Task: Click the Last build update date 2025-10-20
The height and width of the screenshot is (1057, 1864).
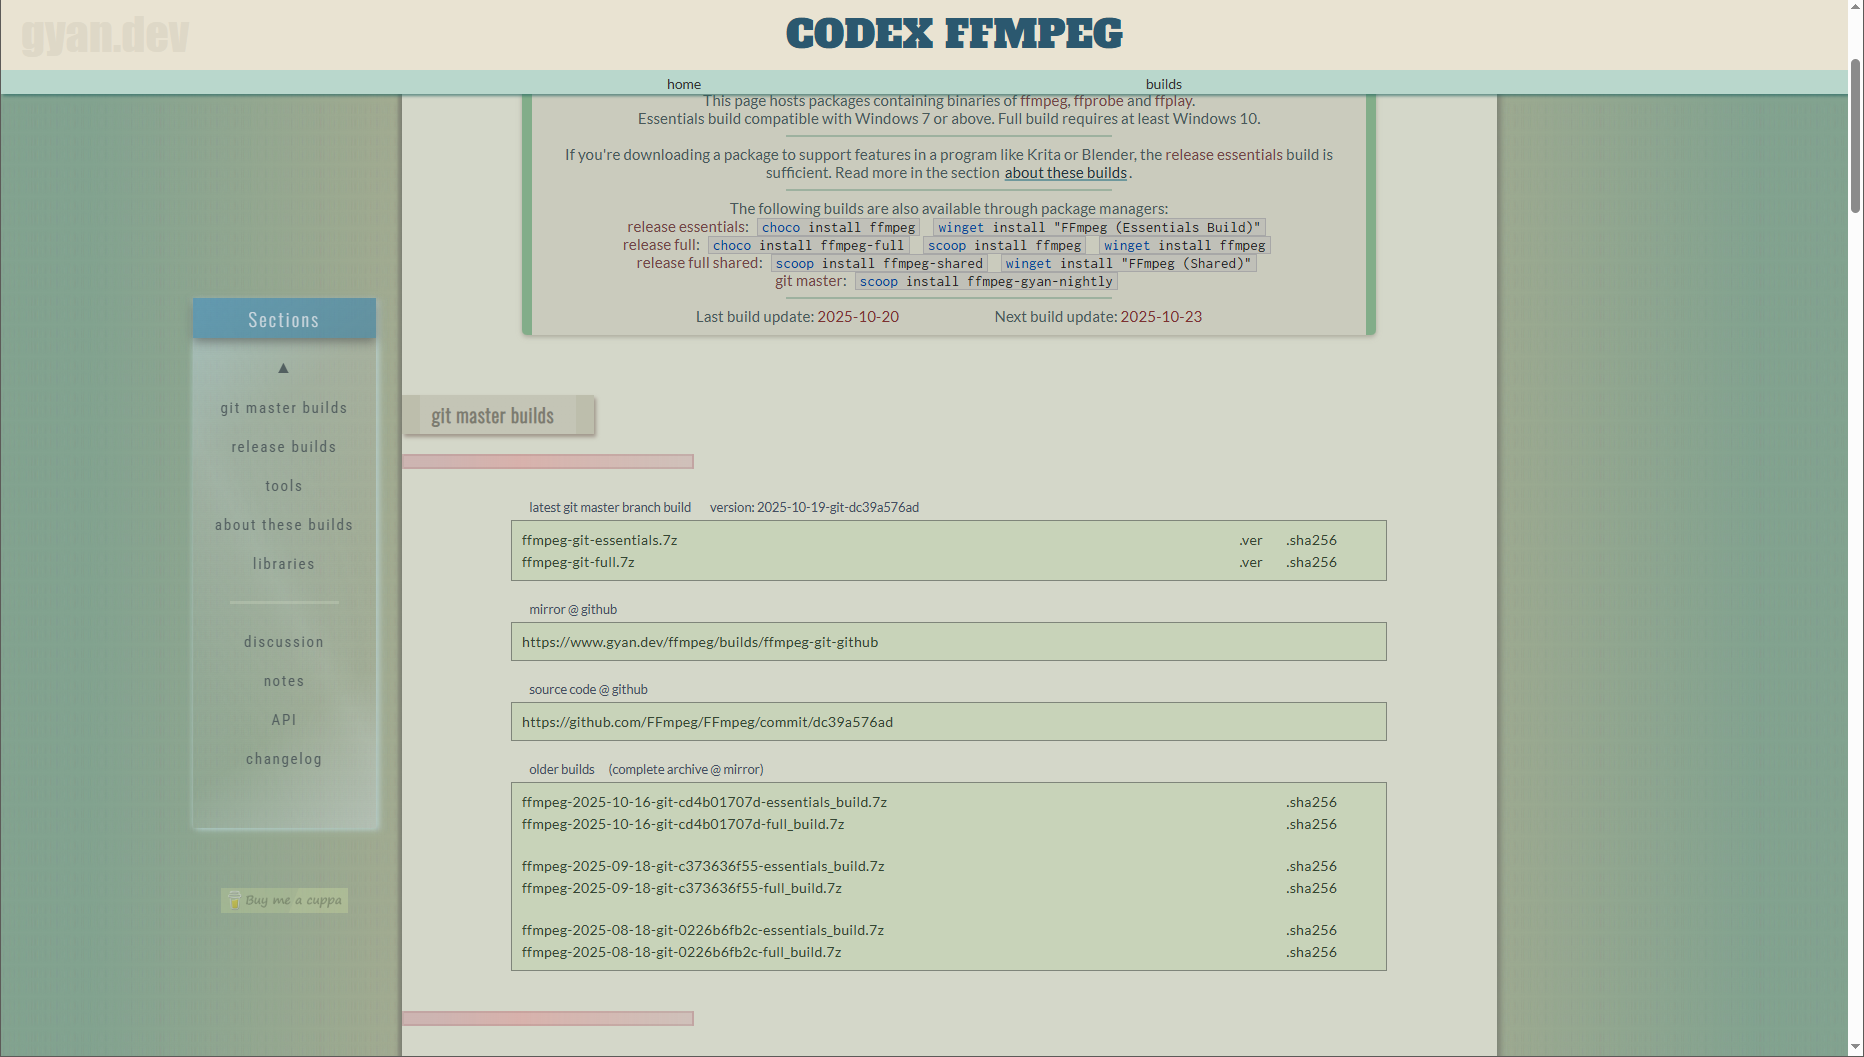Action: click(858, 317)
